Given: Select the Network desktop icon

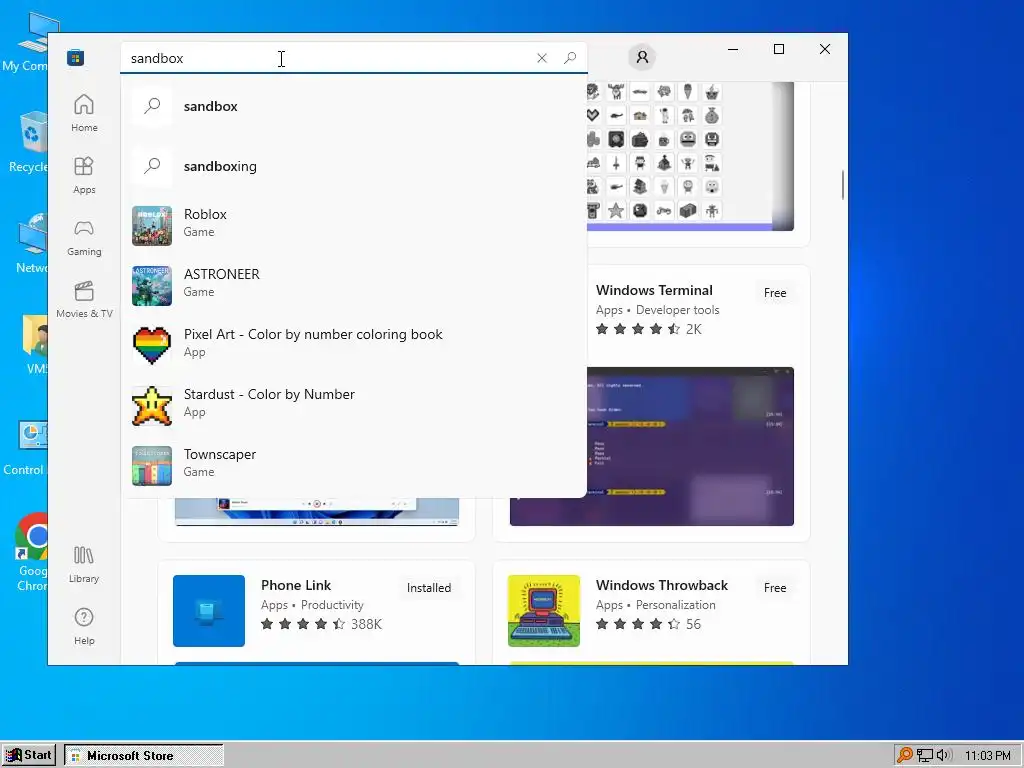Looking at the screenshot, I should [x=31, y=243].
